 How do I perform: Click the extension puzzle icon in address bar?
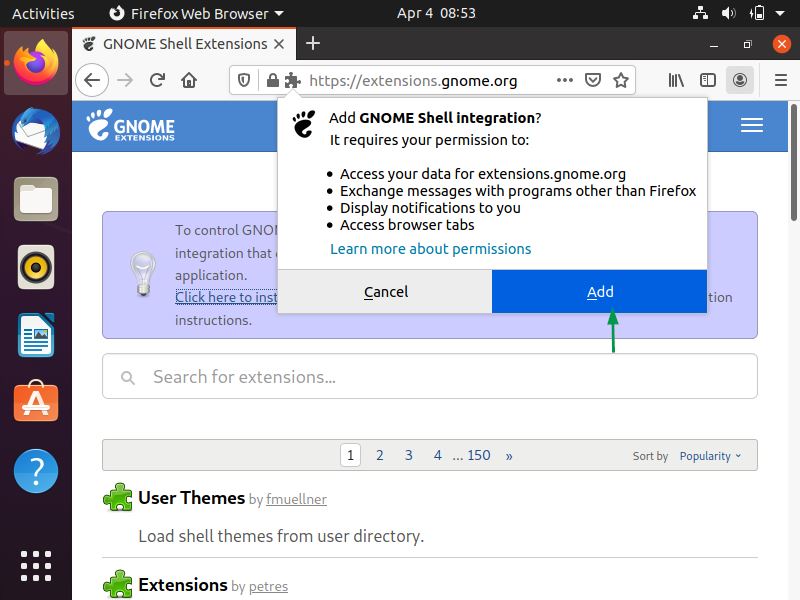(x=292, y=80)
